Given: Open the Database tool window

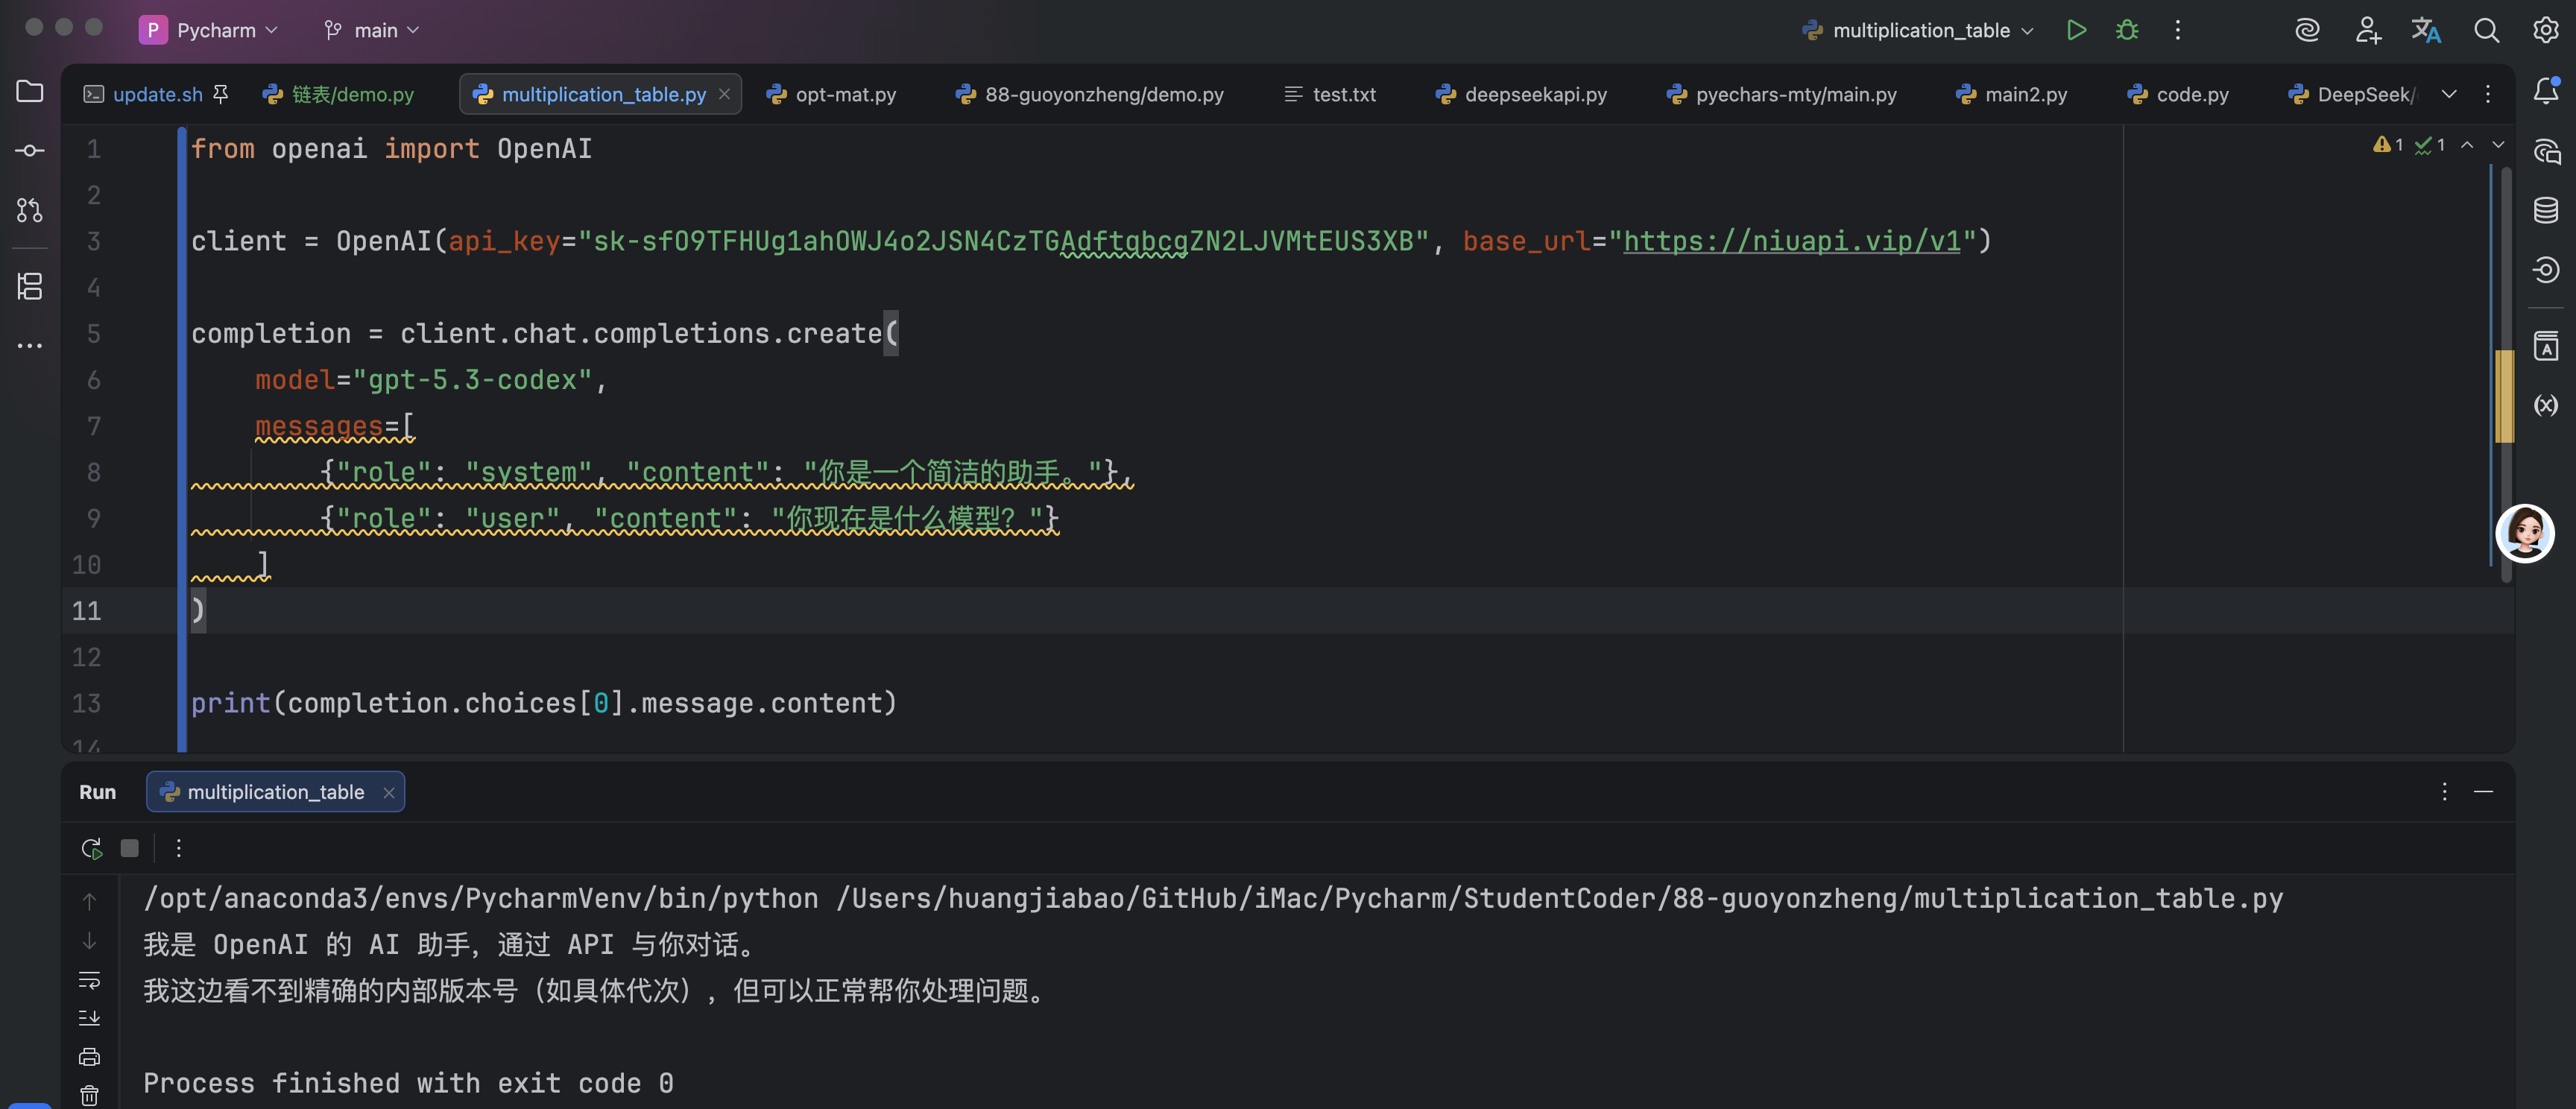Looking at the screenshot, I should point(2545,210).
